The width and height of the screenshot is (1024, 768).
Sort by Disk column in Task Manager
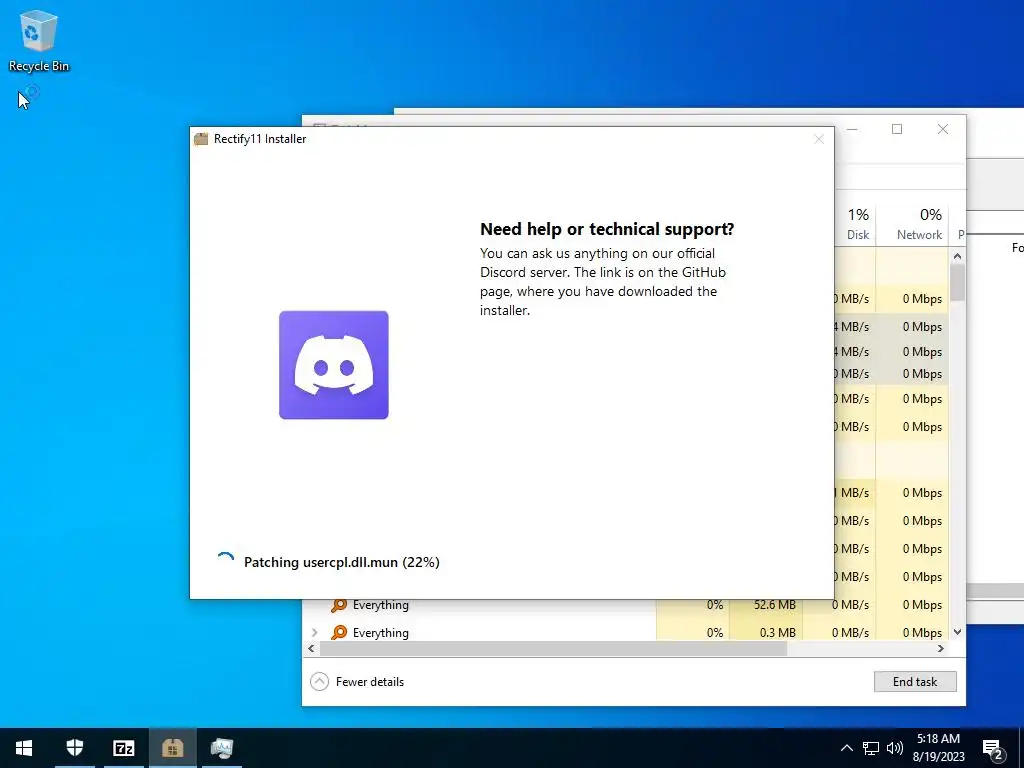point(857,223)
